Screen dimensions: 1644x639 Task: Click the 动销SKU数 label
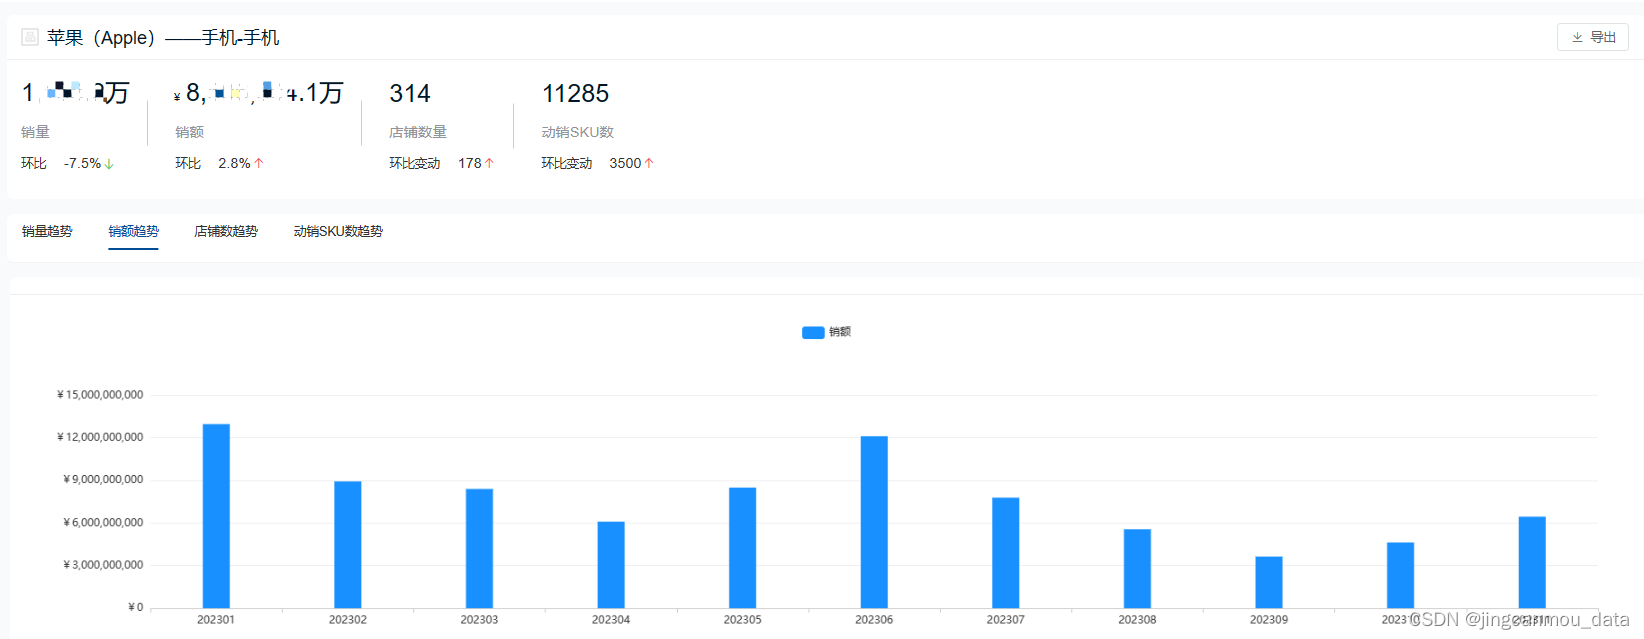(x=577, y=132)
